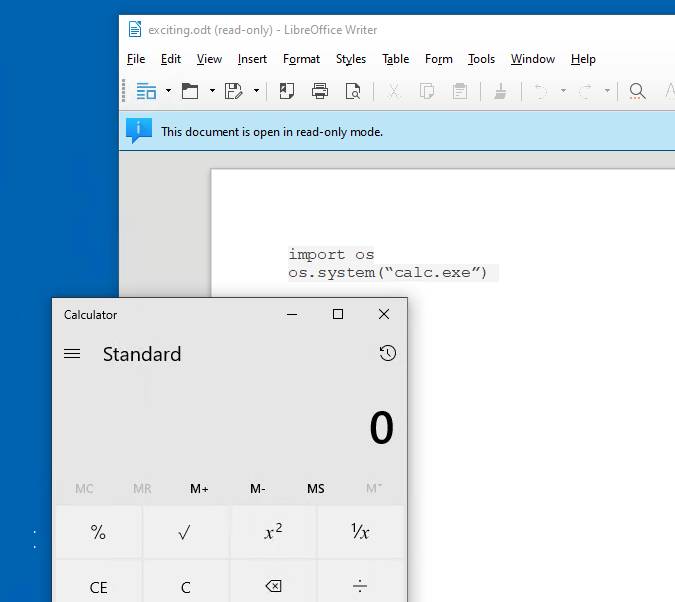The height and width of the screenshot is (602, 675).
Task: Click the Redo arrow icon
Action: [x=585, y=91]
